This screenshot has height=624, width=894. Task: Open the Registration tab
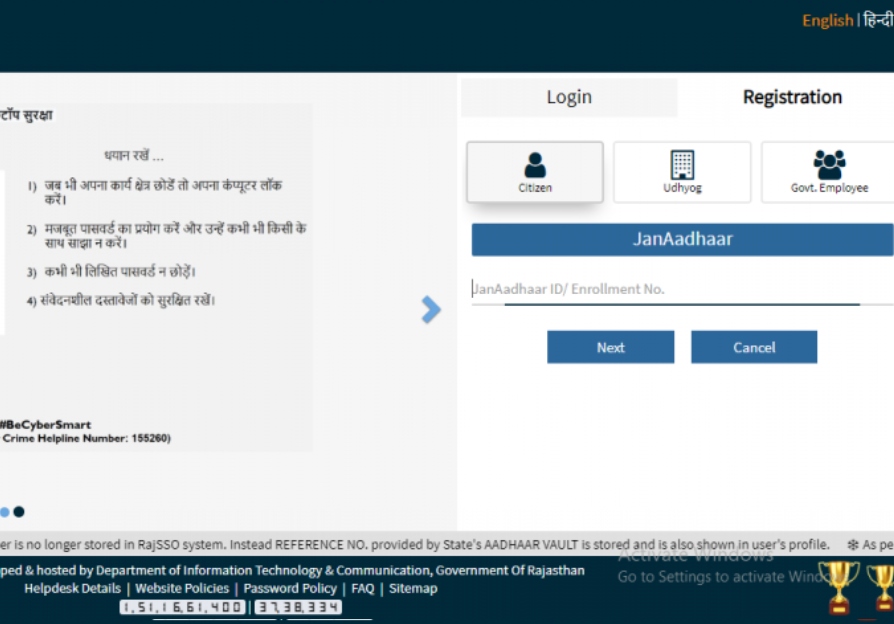point(791,97)
